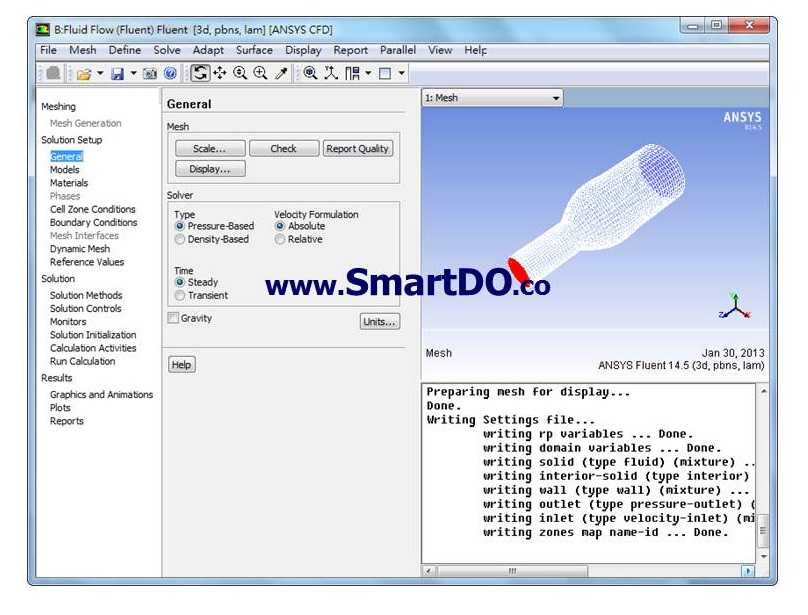Expand the open file dropdown arrow
This screenshot has width=808, height=615.
pos(100,73)
